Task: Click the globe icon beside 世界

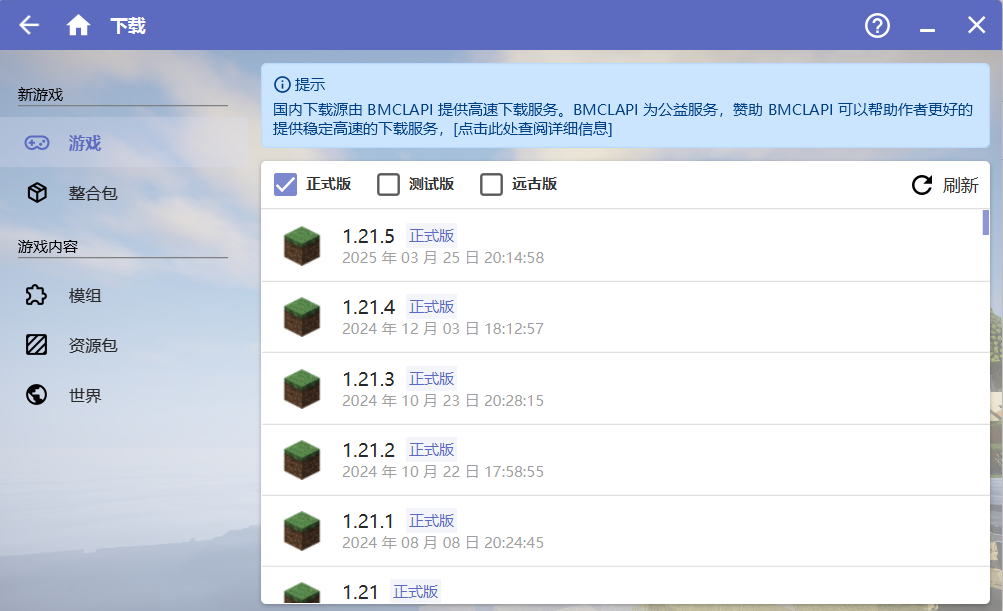Action: pos(36,395)
